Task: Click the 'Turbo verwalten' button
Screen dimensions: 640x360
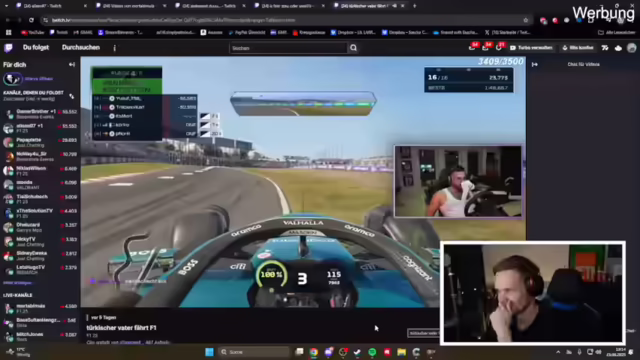Action: (x=531, y=48)
